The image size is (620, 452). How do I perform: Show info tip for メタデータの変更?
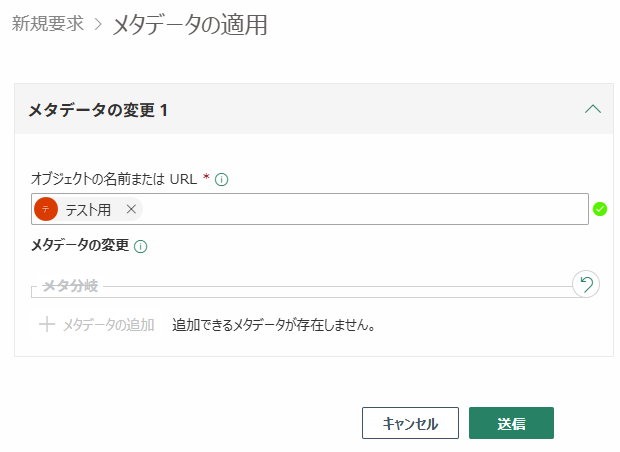141,246
